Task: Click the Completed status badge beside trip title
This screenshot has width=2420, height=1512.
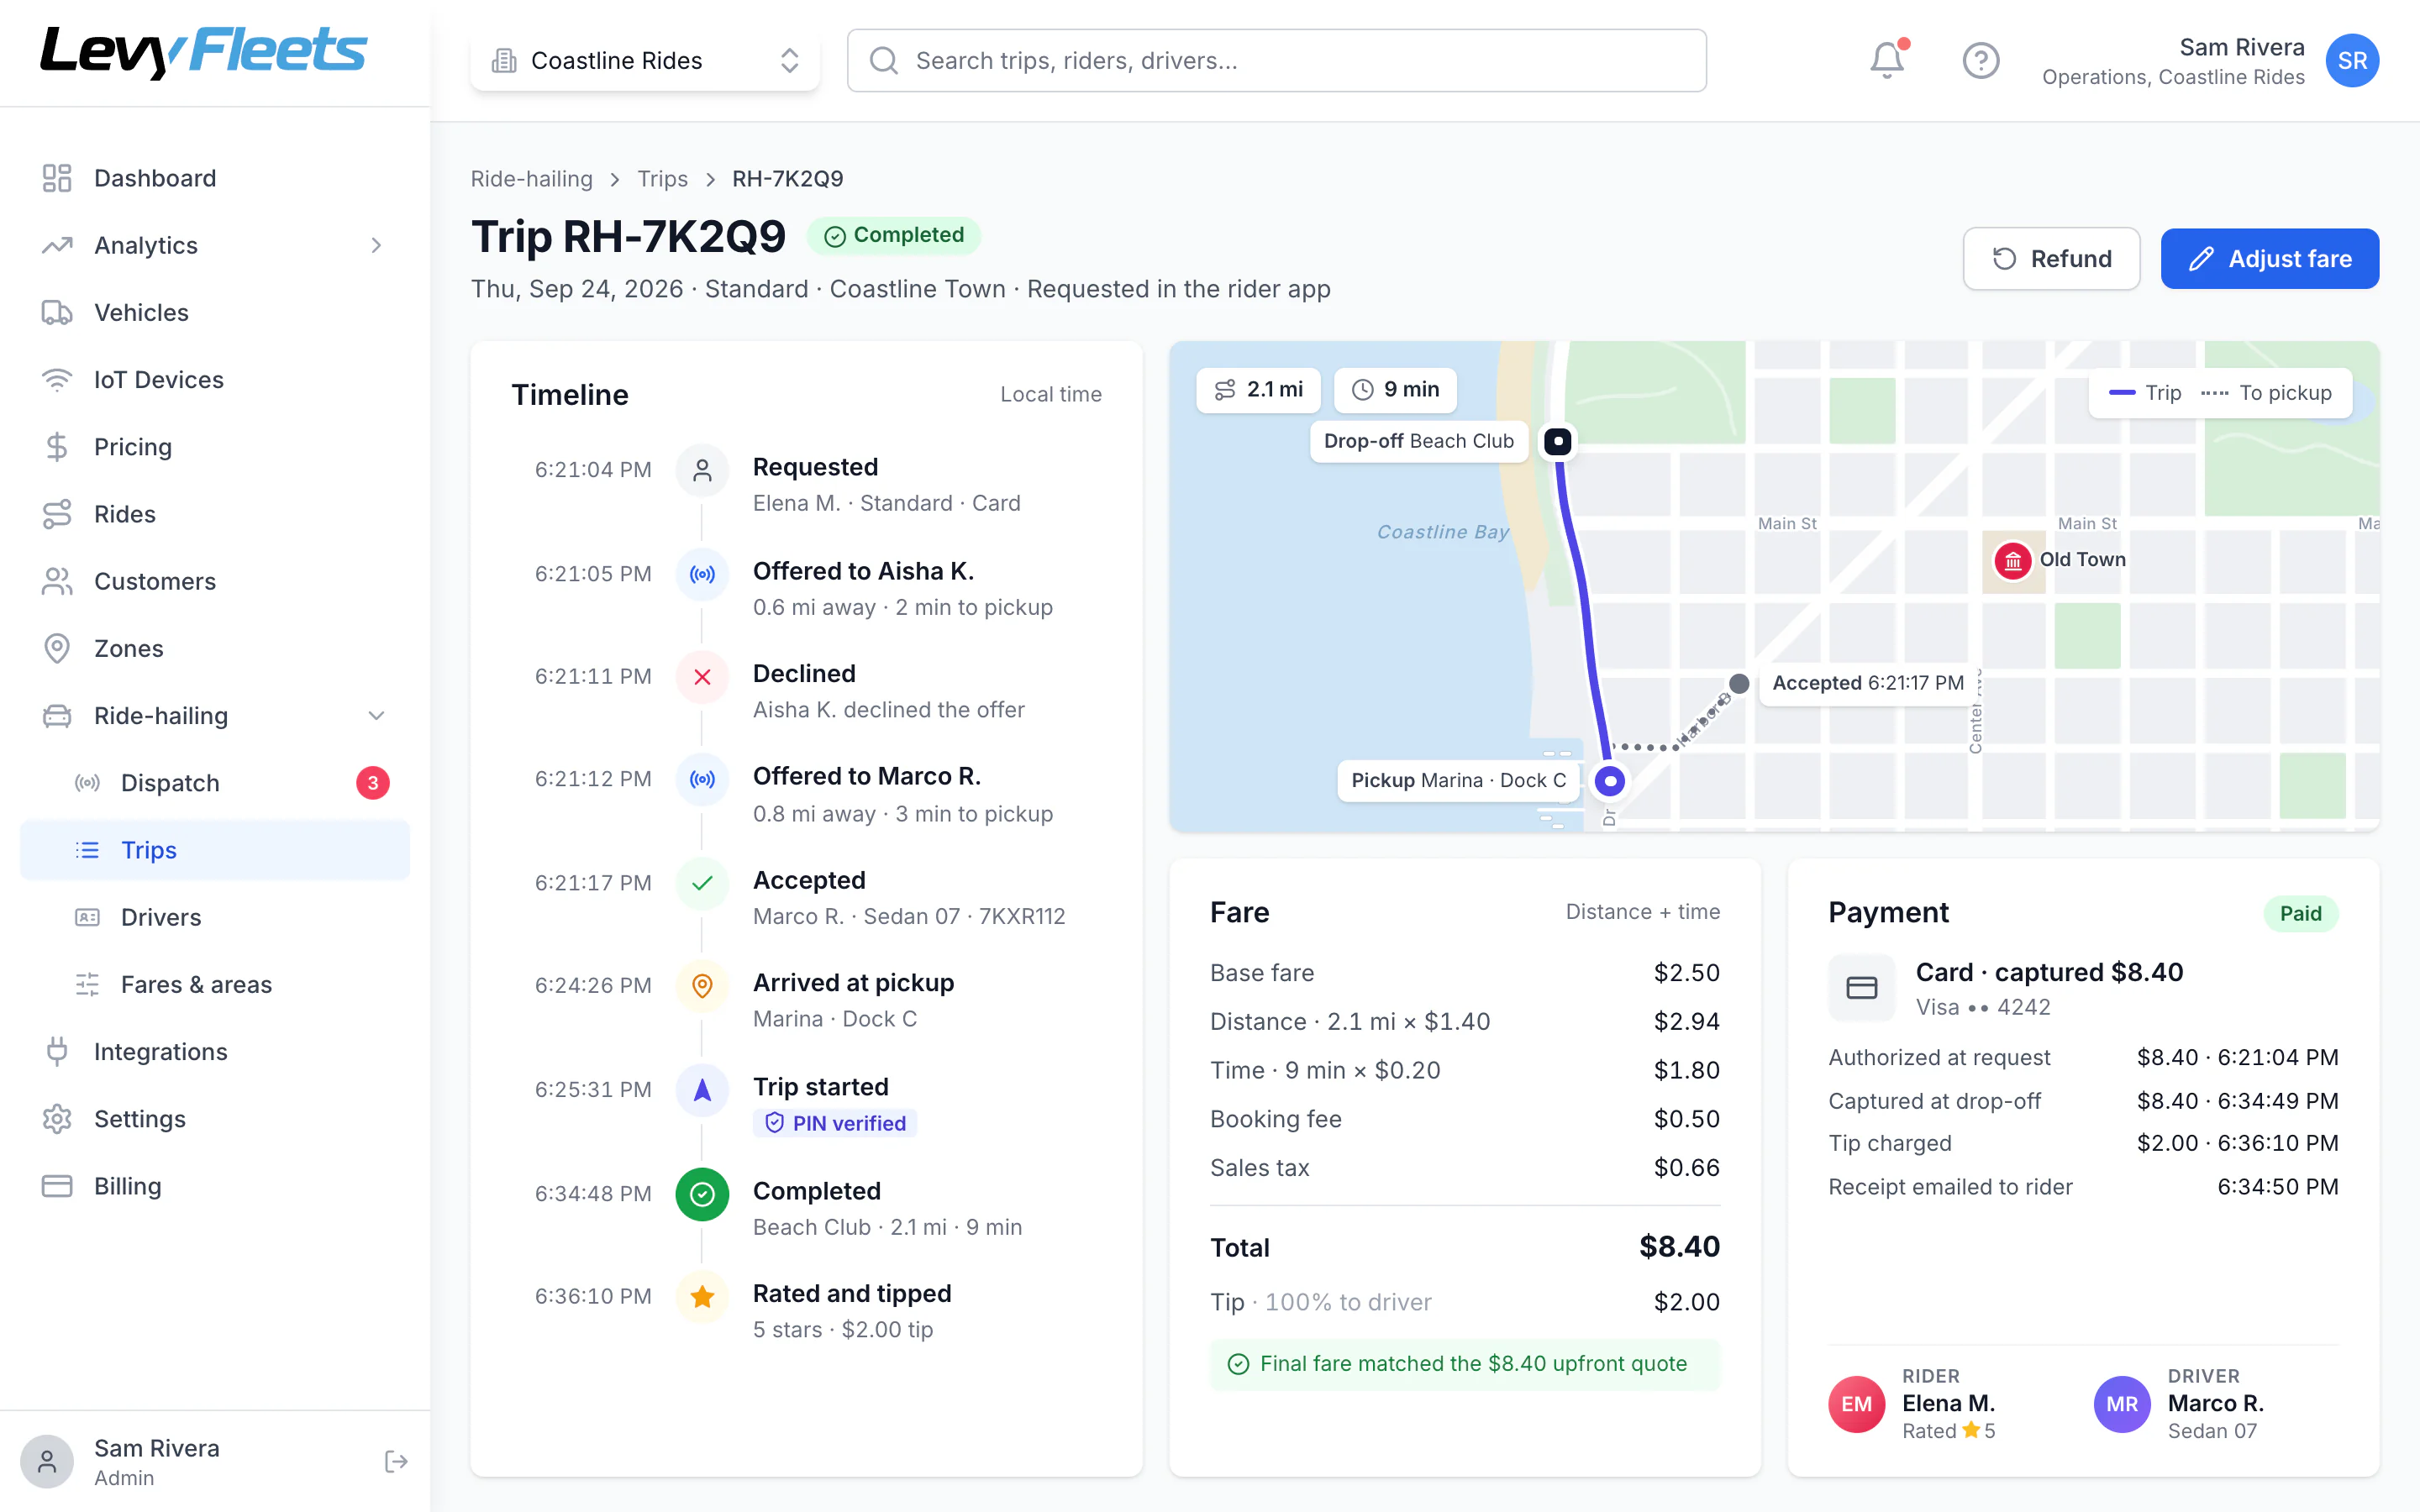Action: (894, 235)
